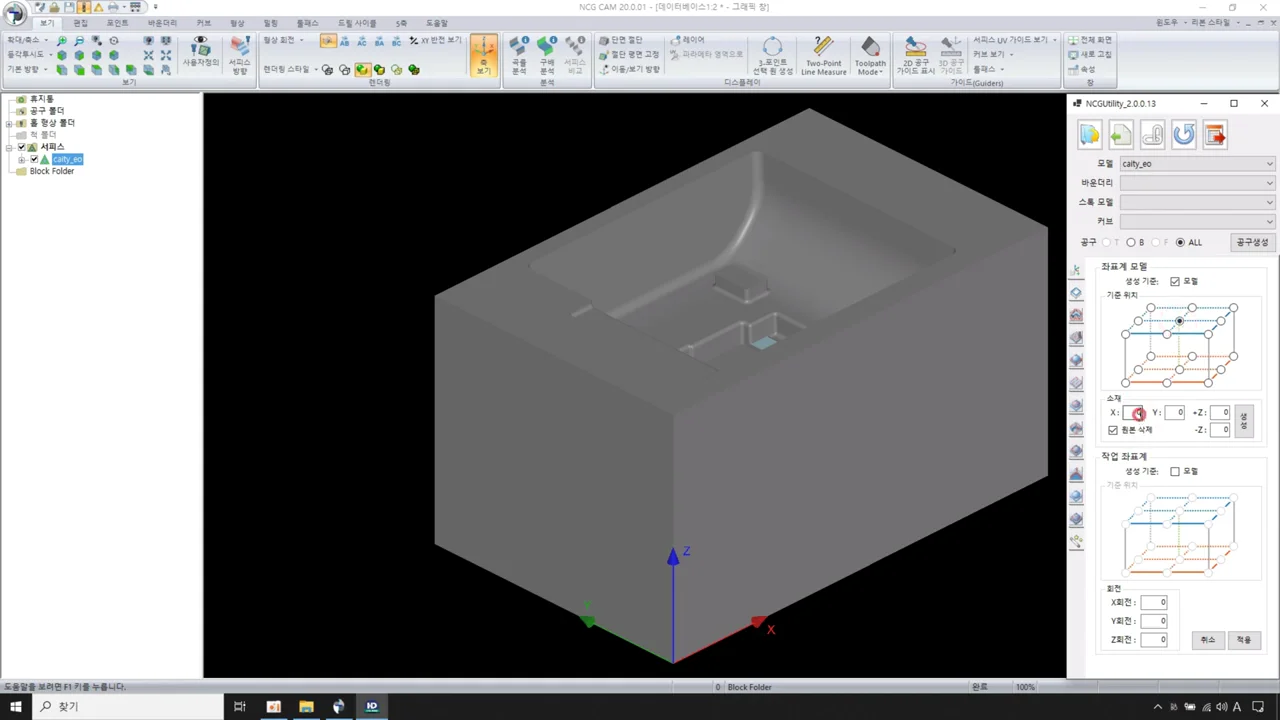Open the 바운더리 dropdown in NCGUtility
This screenshot has width=1280, height=720.
pos(1197,183)
